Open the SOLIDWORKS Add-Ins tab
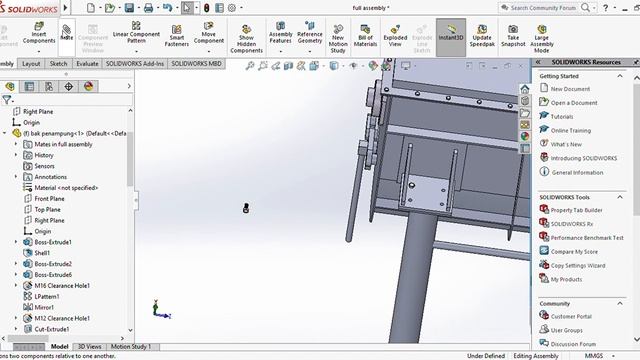Screen dimensions: 640x360 tap(135, 64)
